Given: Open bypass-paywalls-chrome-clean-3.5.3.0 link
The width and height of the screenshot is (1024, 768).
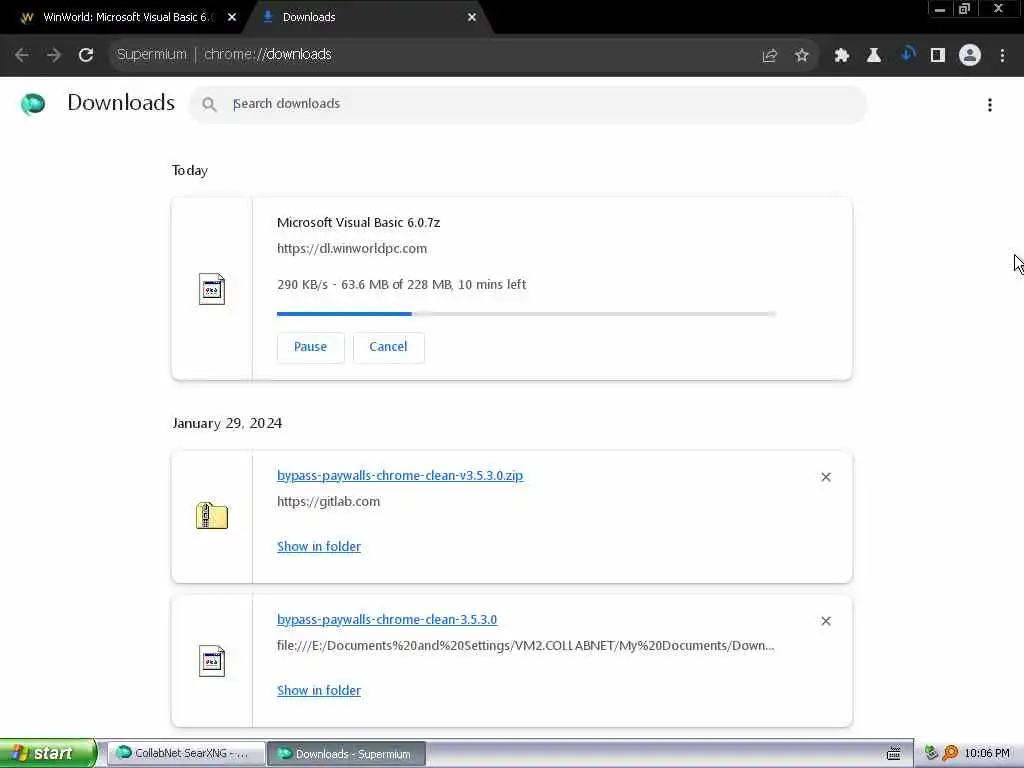Looking at the screenshot, I should 387,619.
